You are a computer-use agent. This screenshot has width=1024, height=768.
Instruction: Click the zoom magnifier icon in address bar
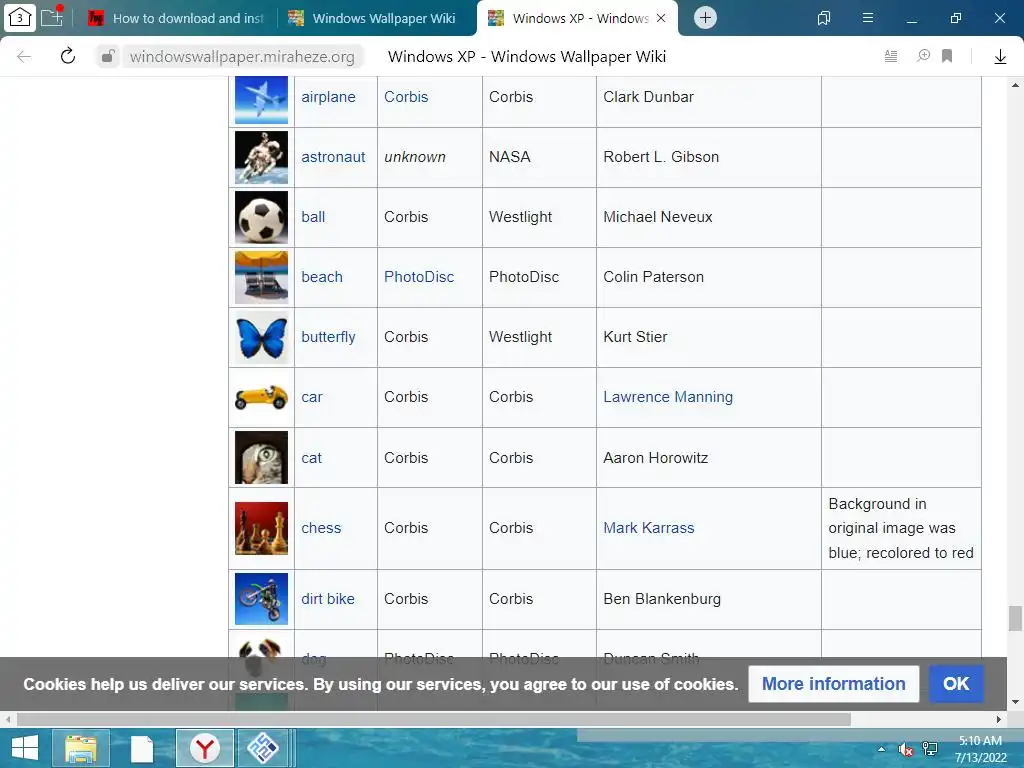[x=923, y=56]
